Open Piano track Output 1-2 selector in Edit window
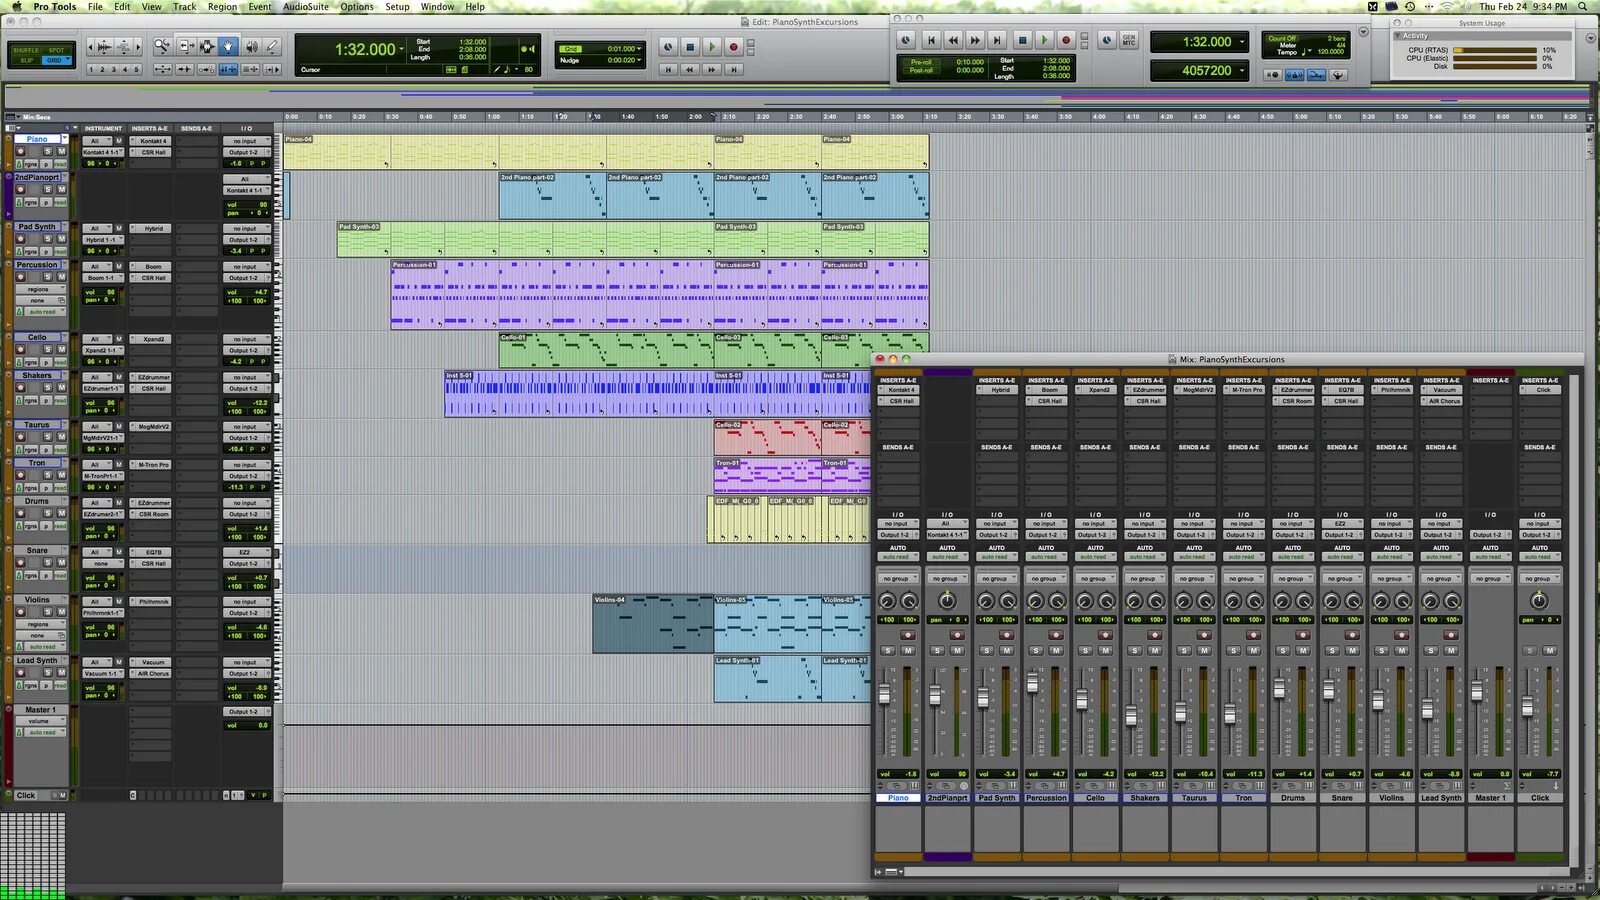Screen dimensions: 1600x900 246,152
